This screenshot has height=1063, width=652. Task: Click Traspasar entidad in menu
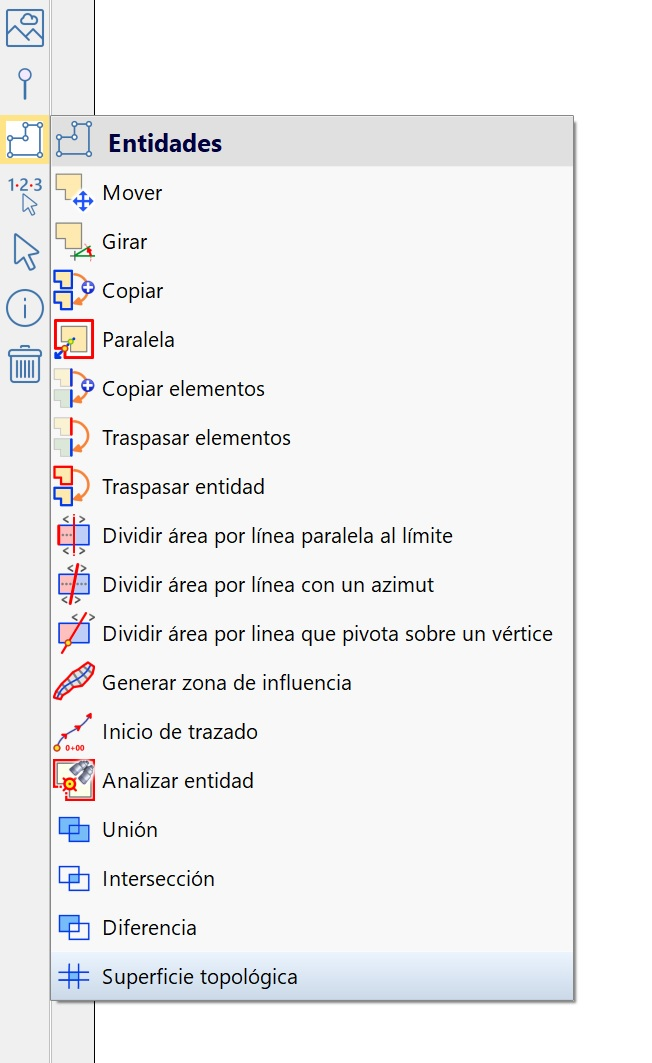pyautogui.click(x=183, y=487)
